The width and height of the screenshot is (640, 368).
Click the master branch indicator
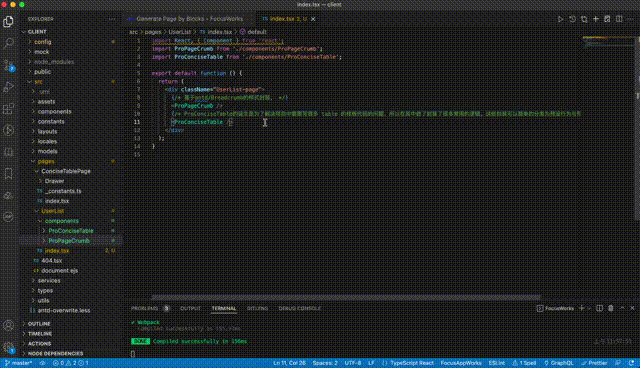(18, 363)
